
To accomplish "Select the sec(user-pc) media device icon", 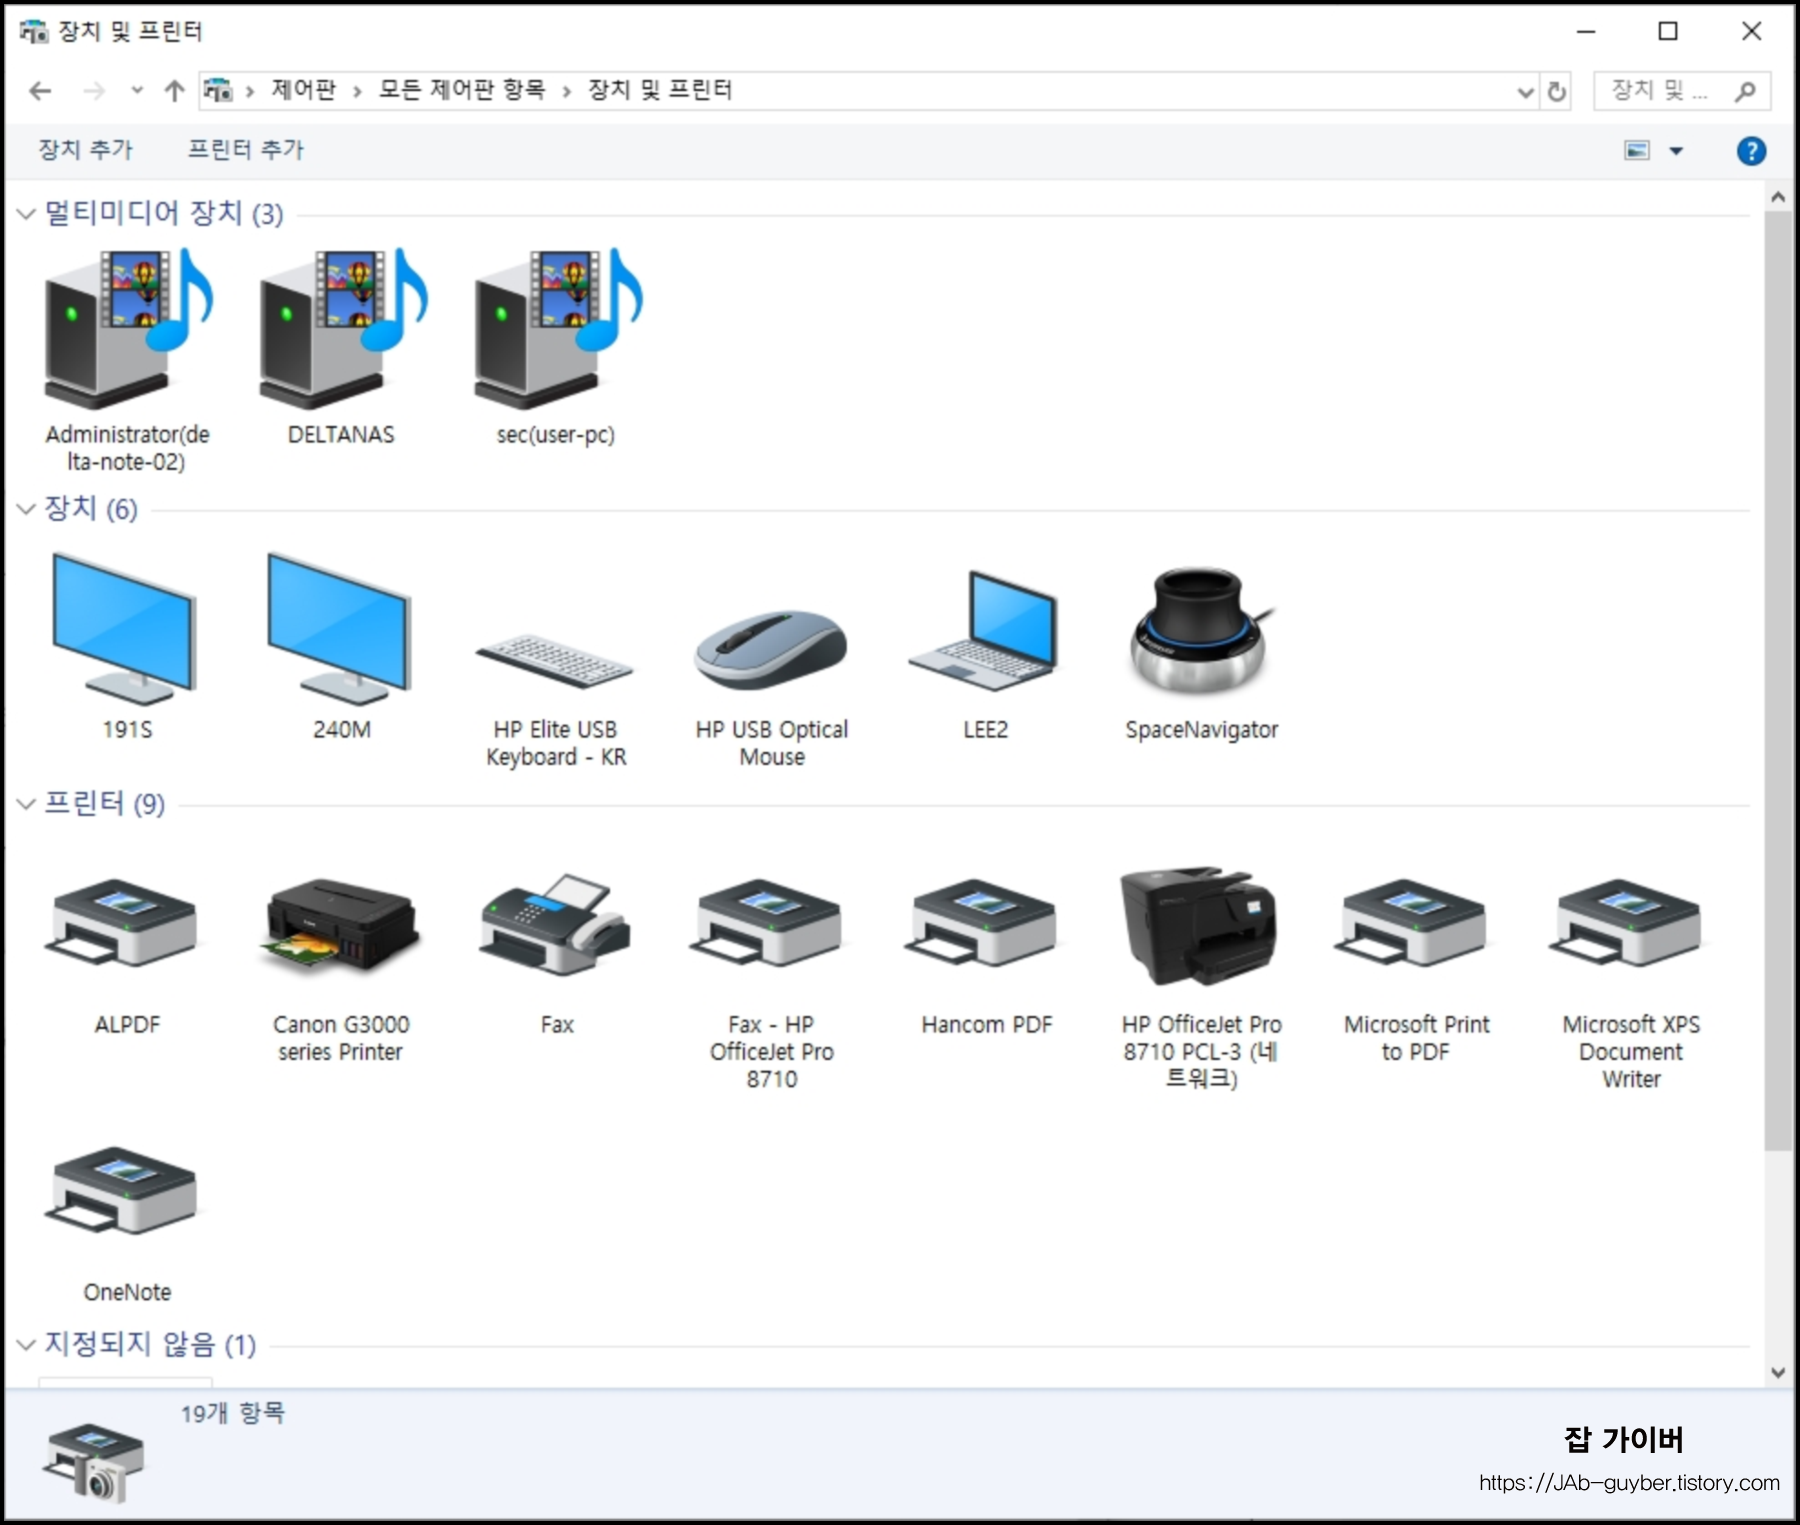I will click(x=558, y=328).
